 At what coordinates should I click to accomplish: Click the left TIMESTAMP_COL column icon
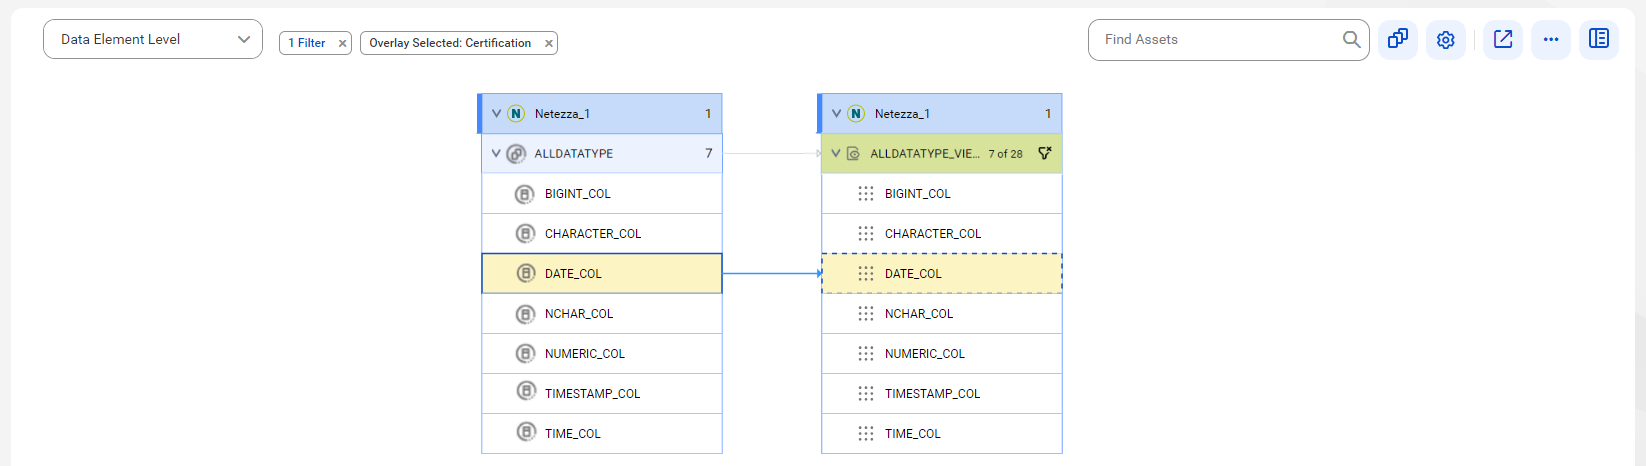525,391
